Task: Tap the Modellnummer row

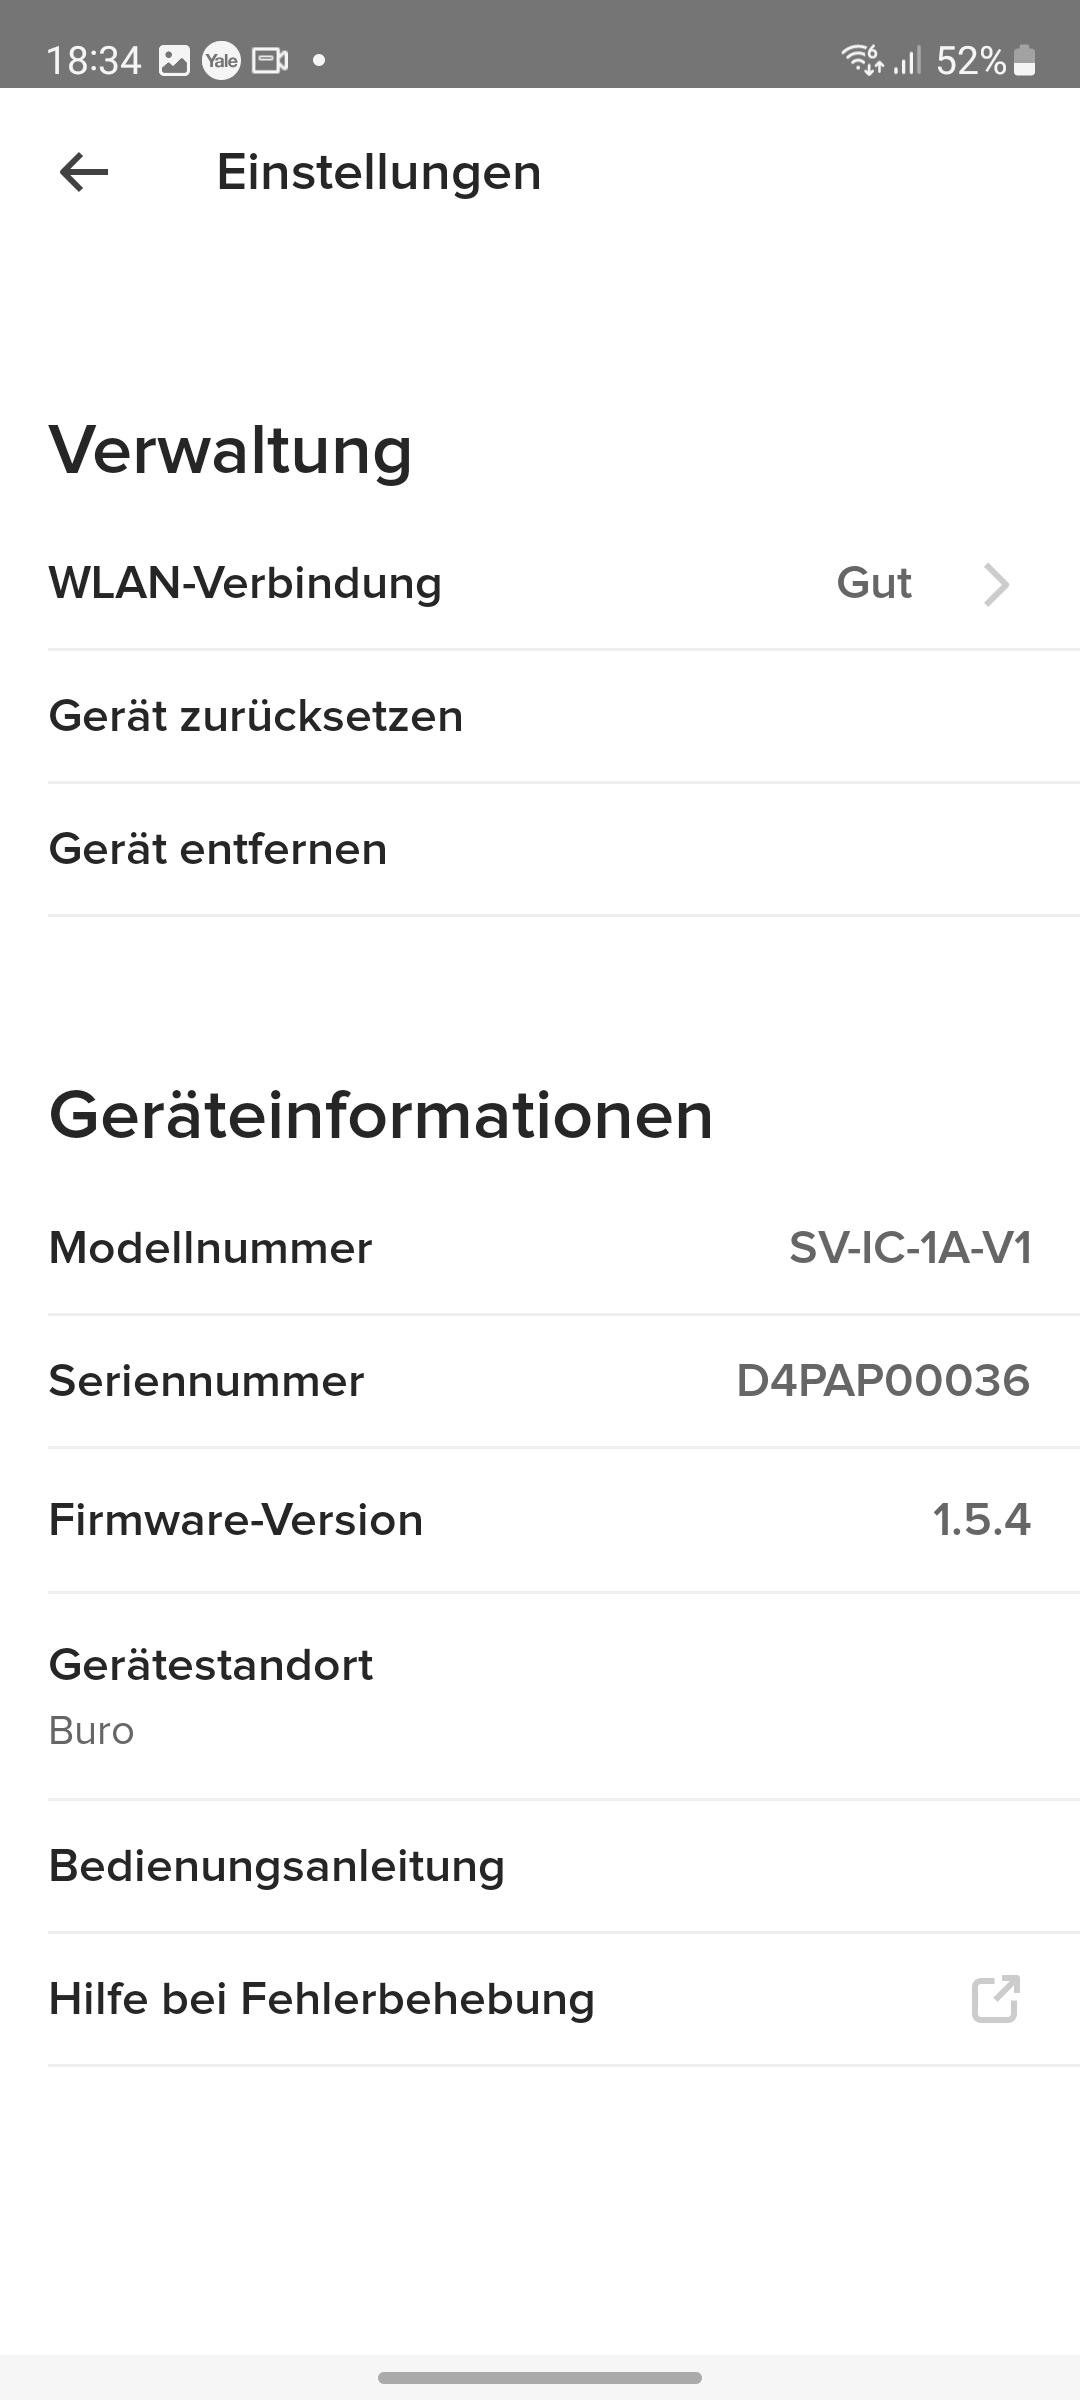Action: 540,1248
